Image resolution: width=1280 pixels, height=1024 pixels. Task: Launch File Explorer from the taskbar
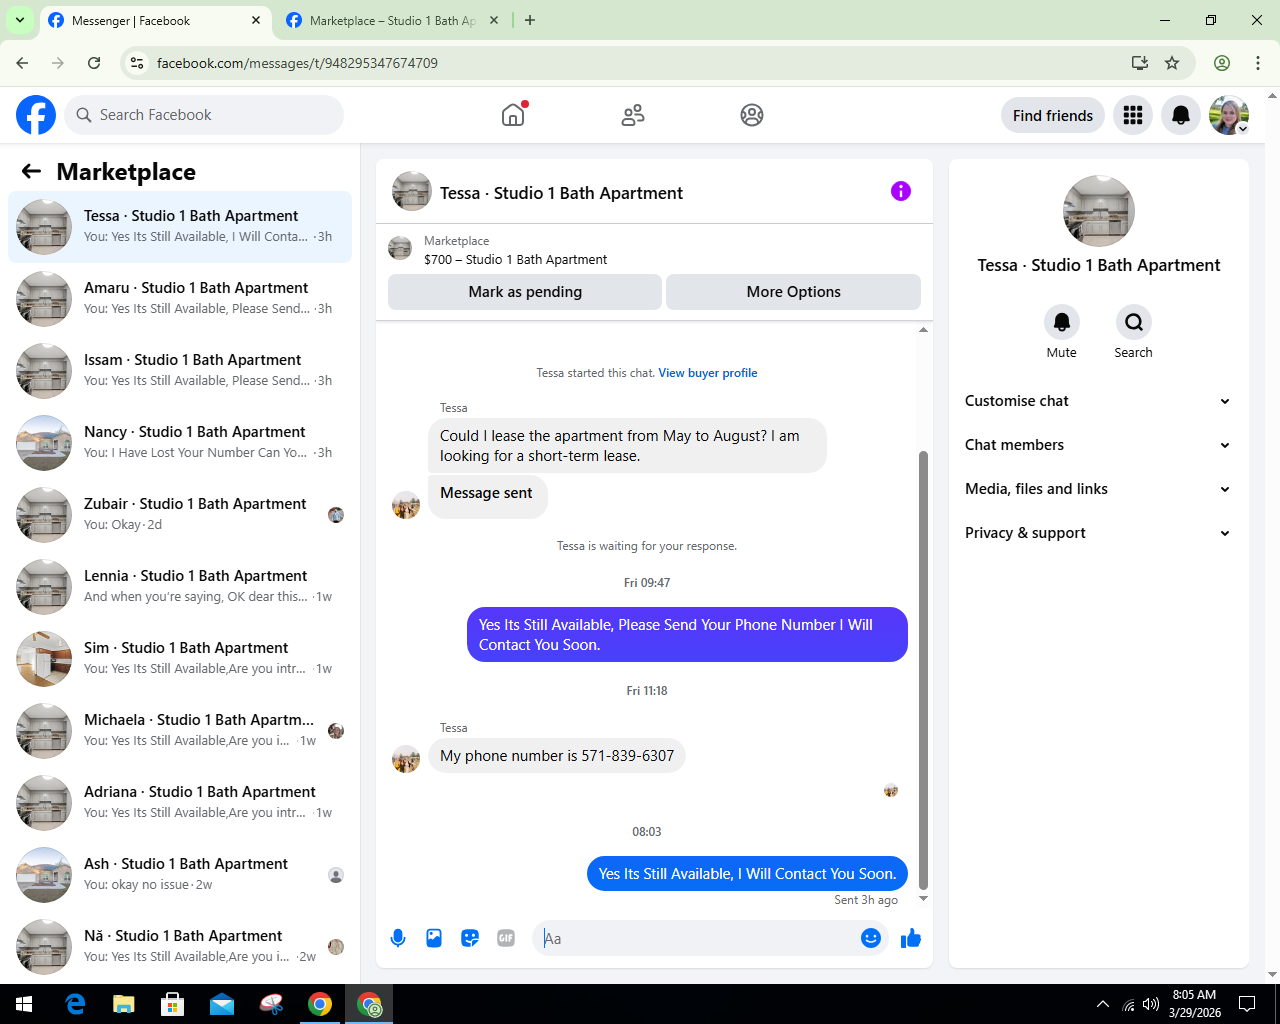124,1004
